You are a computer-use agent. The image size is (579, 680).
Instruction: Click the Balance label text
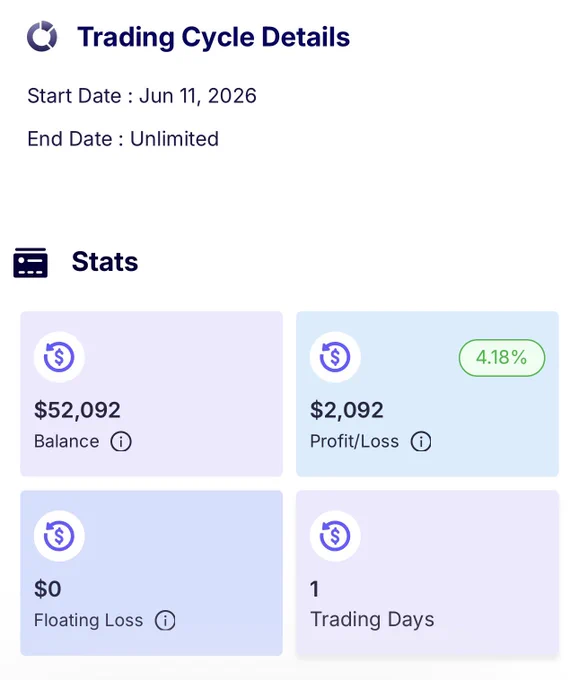point(66,441)
